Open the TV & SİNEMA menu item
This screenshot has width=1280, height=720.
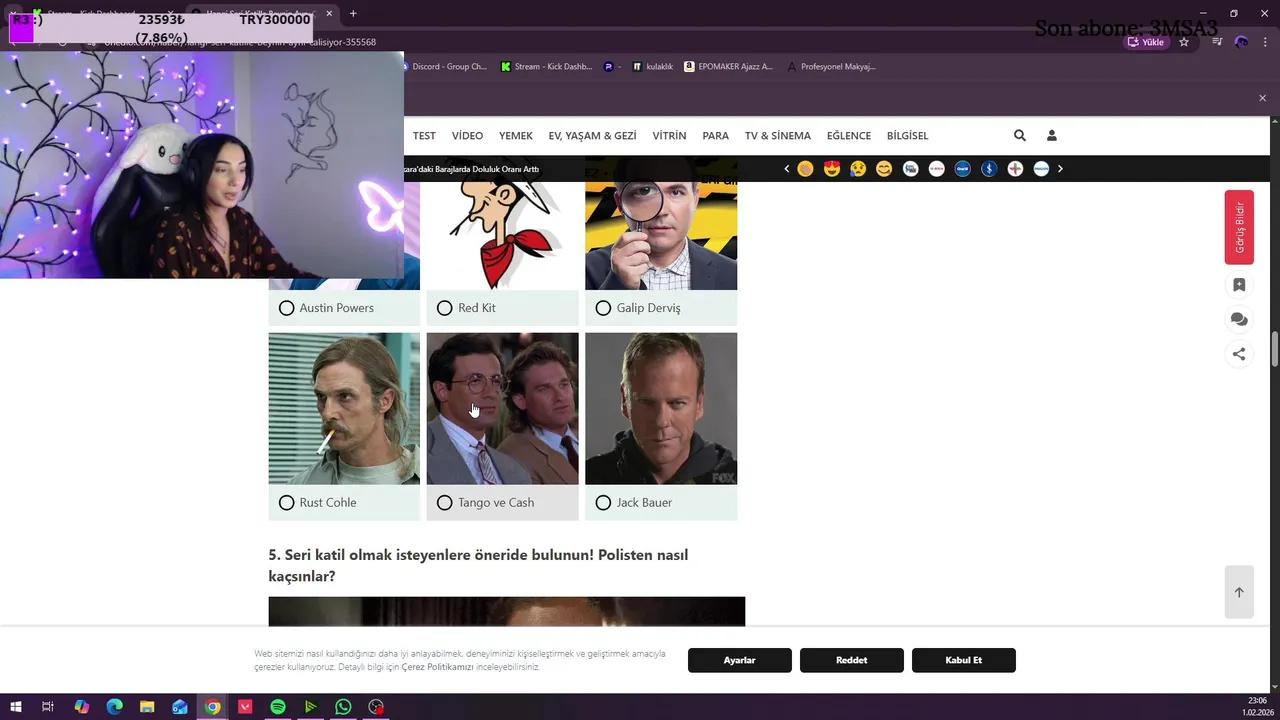click(778, 135)
